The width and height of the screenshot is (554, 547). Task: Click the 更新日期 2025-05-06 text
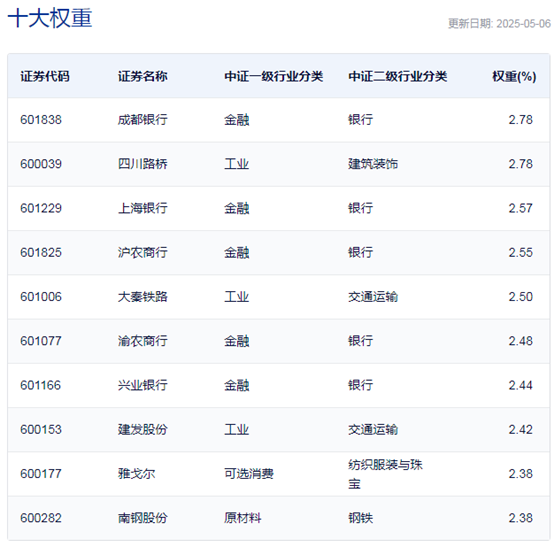(x=499, y=24)
